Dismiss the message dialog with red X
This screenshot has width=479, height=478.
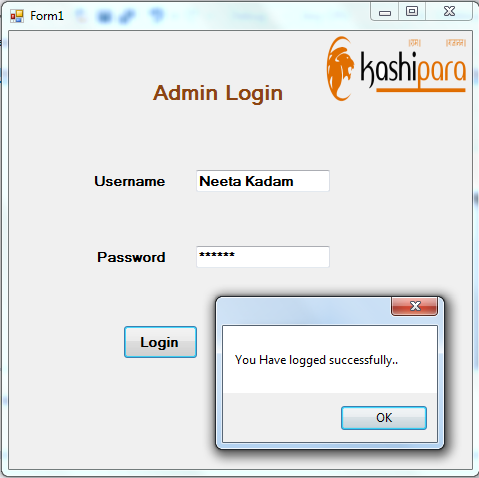(x=414, y=306)
